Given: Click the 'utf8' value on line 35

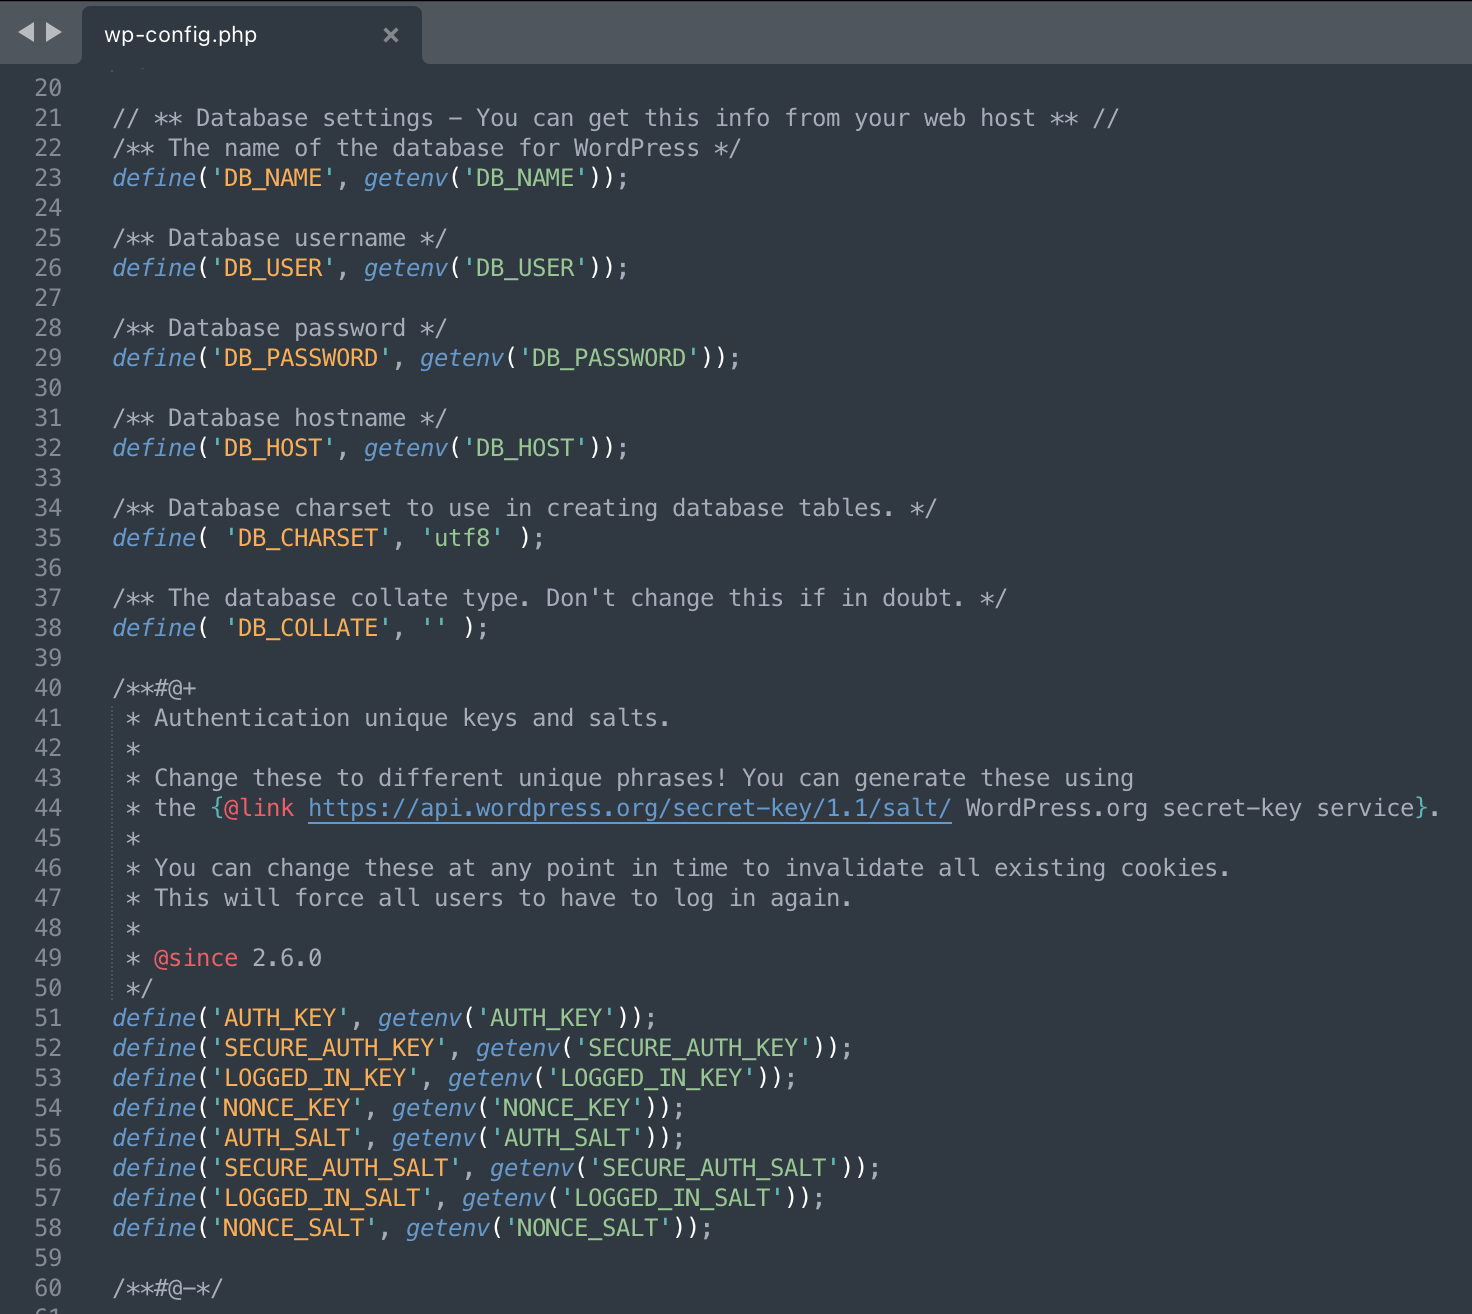Looking at the screenshot, I should click(462, 537).
